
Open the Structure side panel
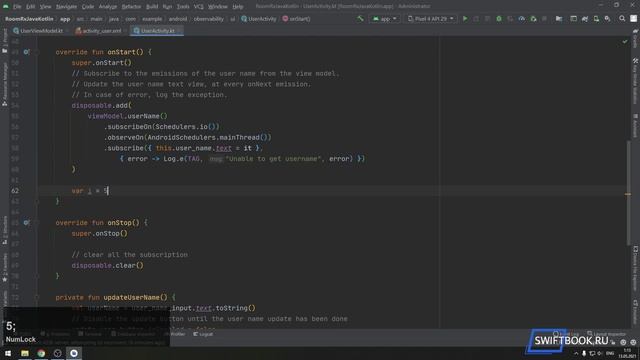4,231
